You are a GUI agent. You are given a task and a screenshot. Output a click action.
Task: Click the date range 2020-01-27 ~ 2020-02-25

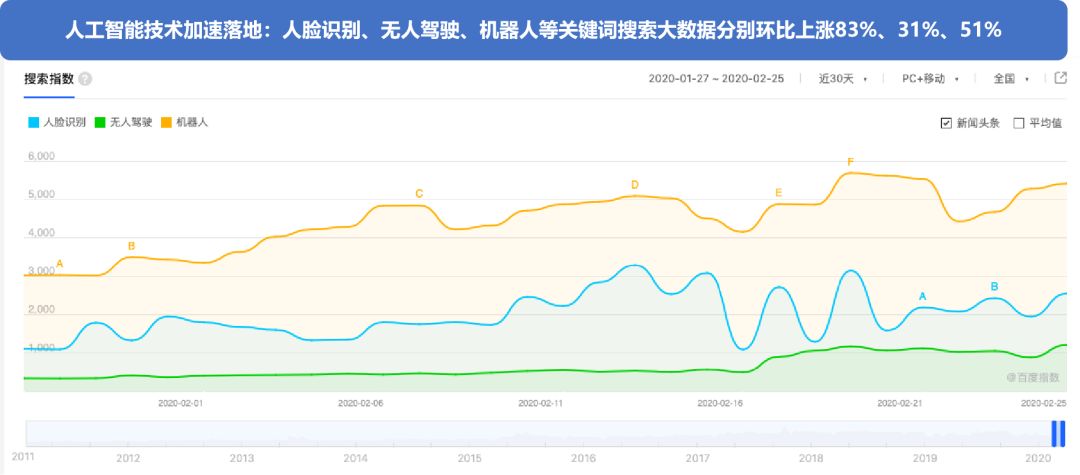[718, 78]
